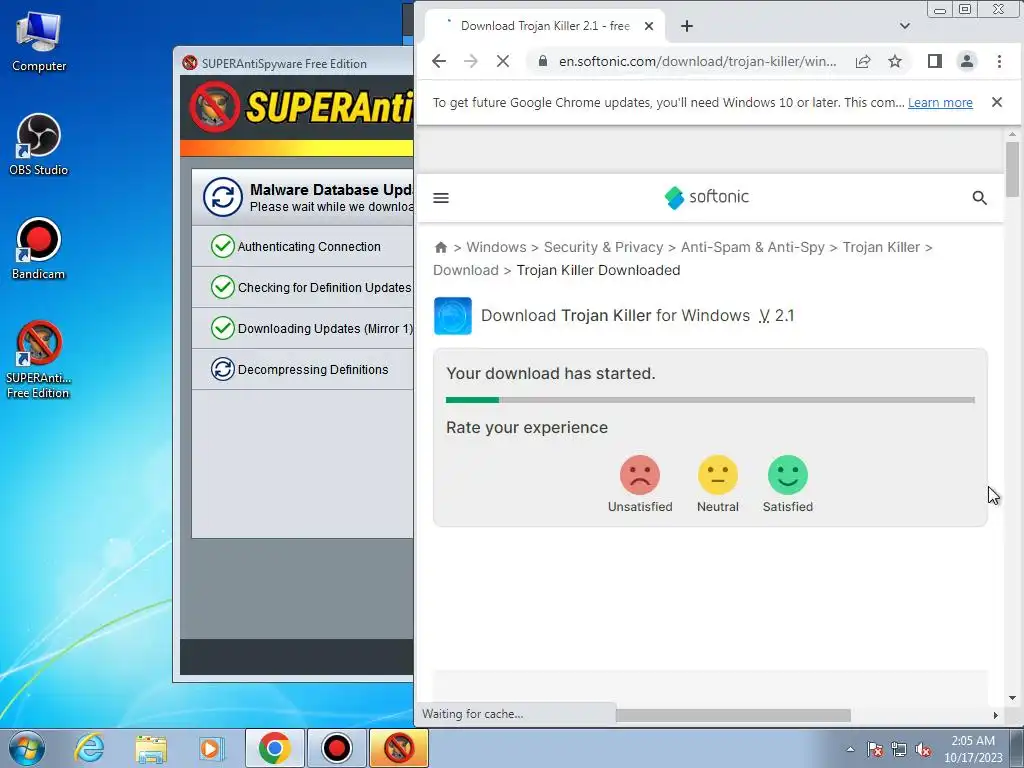
Task: Open SUPERAntiSpyware Free Edition desktop shortcut
Action: pos(39,360)
